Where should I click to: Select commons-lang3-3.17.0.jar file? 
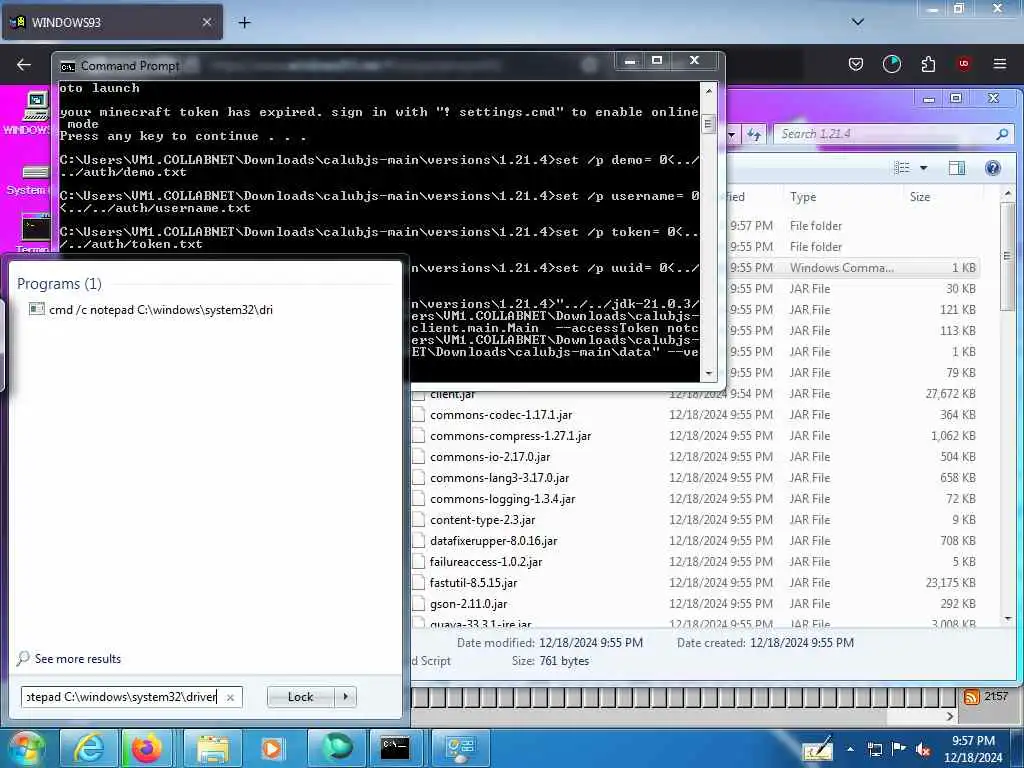[x=499, y=477]
